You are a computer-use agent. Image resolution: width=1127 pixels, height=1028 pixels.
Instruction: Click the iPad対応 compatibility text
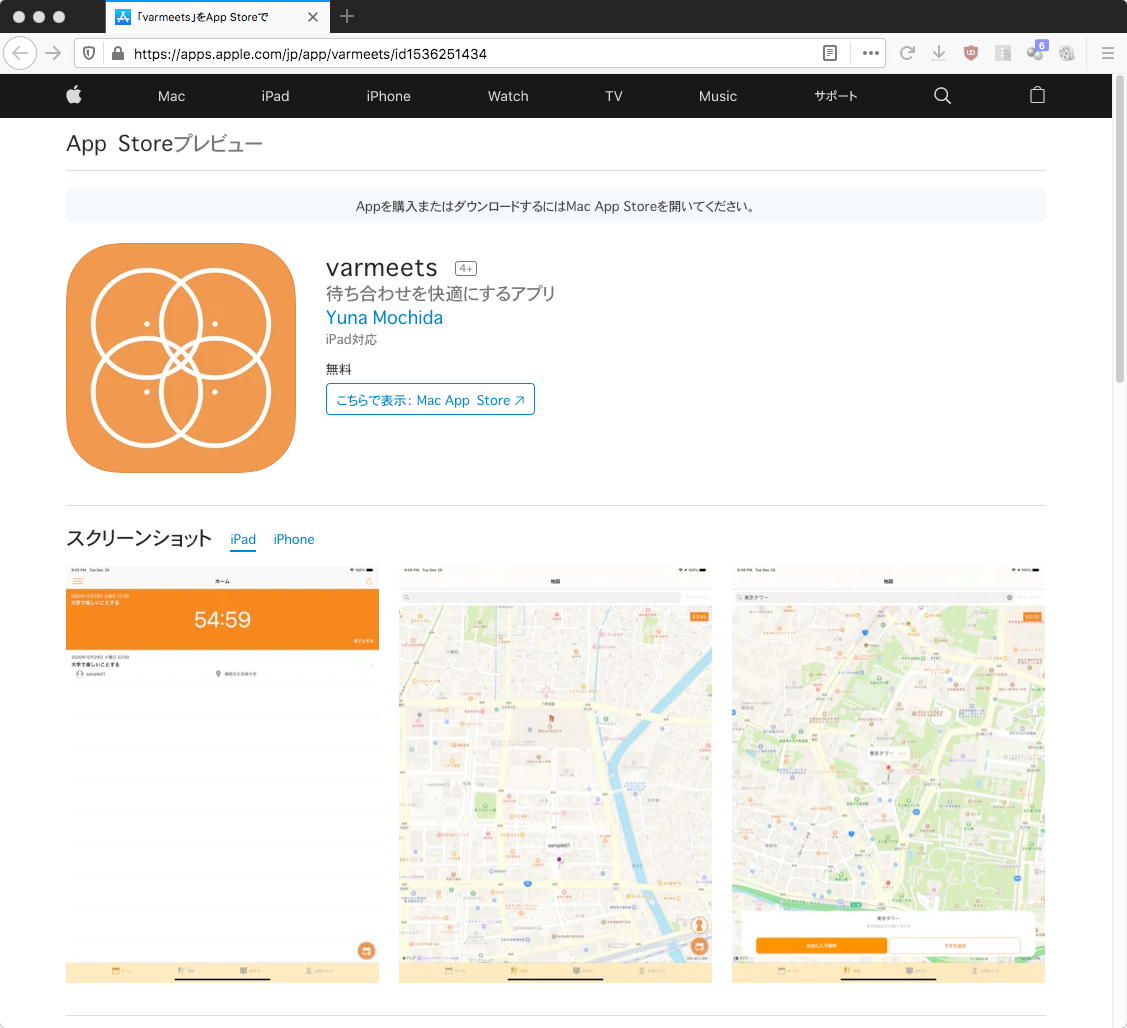click(x=351, y=339)
